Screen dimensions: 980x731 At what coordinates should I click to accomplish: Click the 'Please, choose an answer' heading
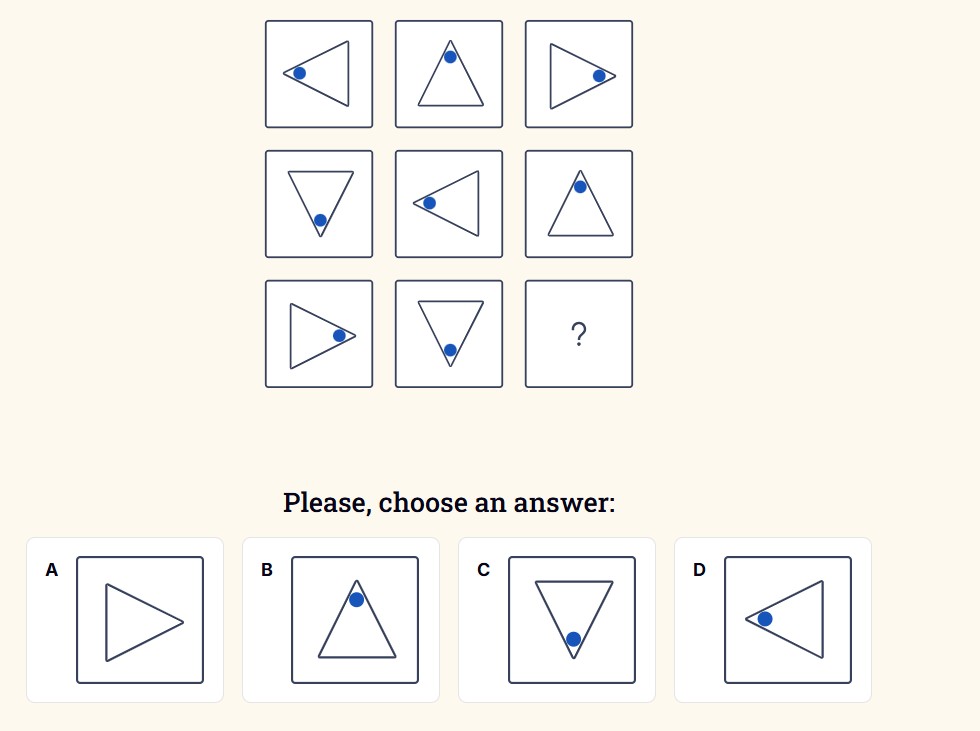[x=449, y=502]
